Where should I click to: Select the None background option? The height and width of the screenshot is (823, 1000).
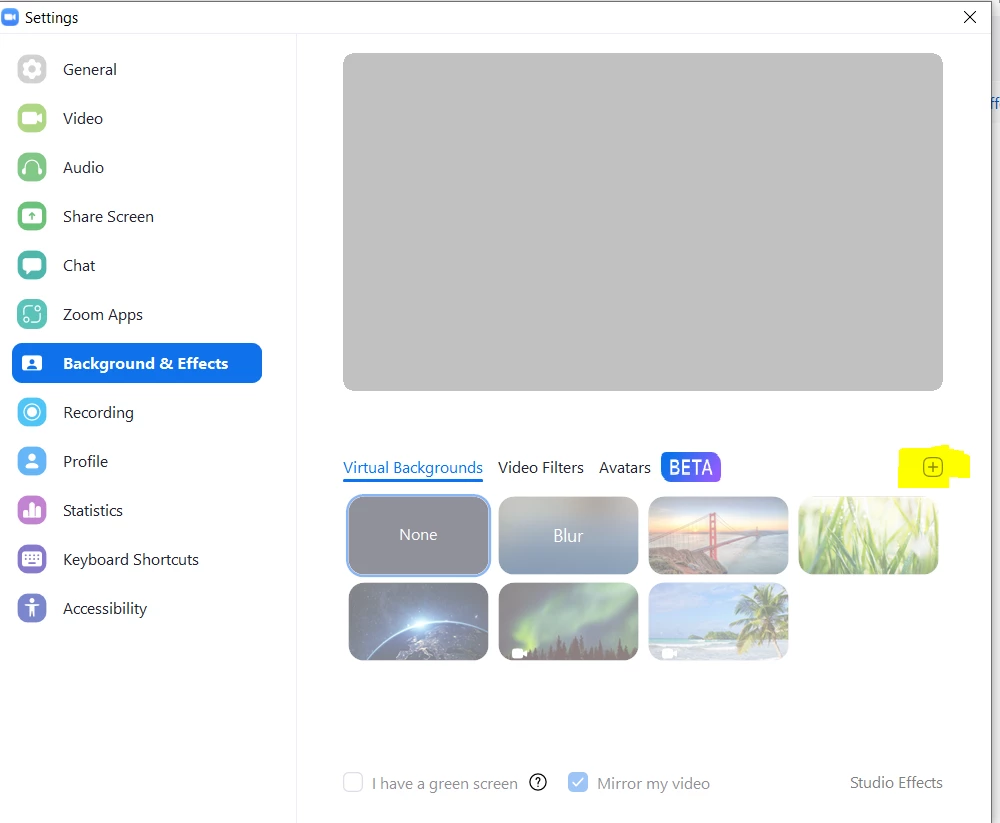[x=418, y=535]
